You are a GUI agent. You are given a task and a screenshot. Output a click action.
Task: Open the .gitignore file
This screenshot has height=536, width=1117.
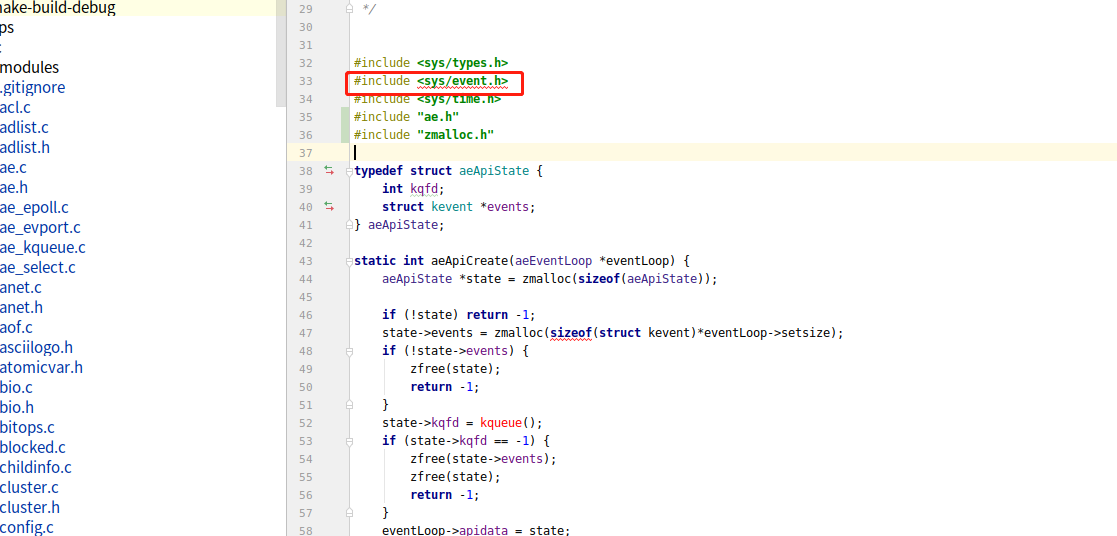[33, 87]
